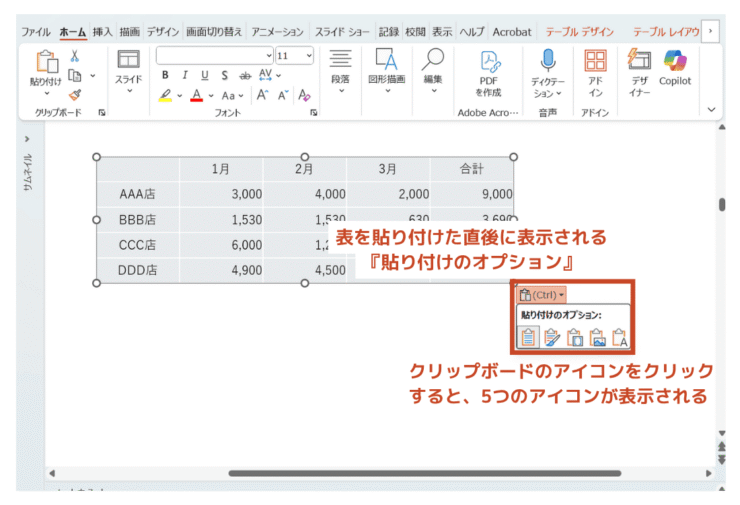Image resolution: width=740 pixels, height=505 pixels.
Task: Apply the red font color
Action: (197, 96)
